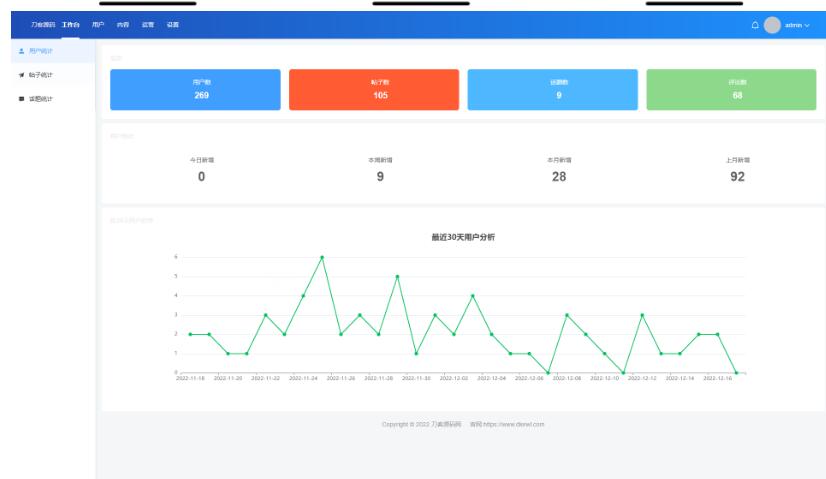Click the light blue 话题数 9 card
826x479 pixels.
coord(552,89)
